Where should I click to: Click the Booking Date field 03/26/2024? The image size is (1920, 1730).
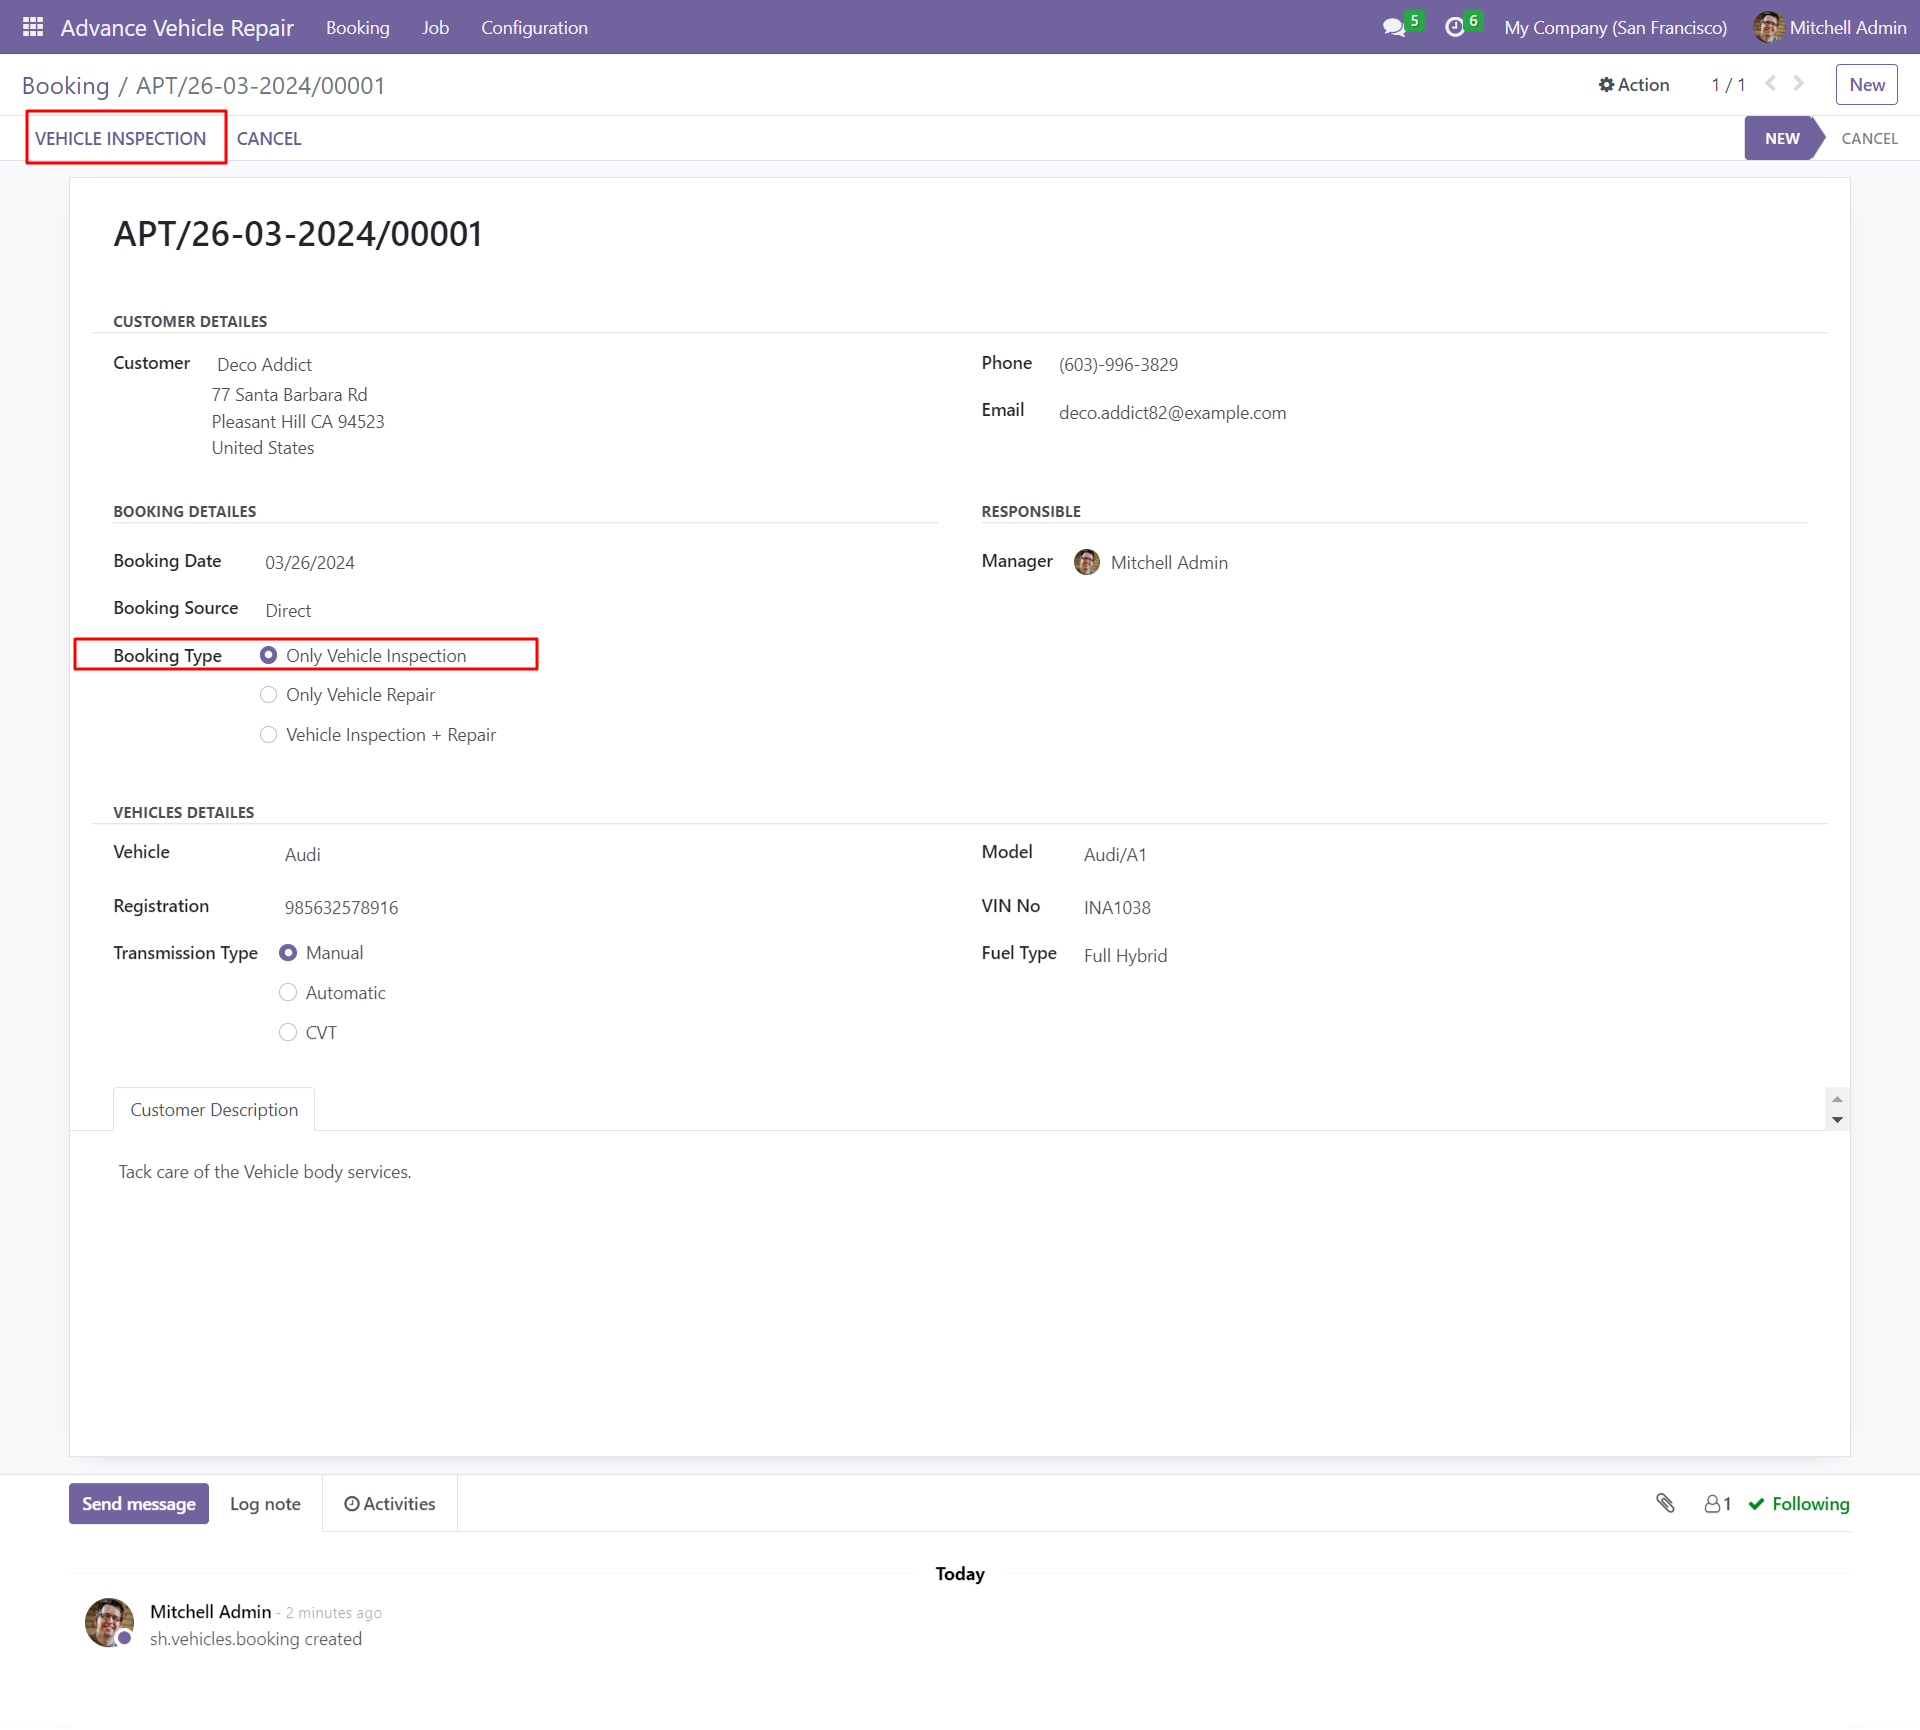coord(310,562)
